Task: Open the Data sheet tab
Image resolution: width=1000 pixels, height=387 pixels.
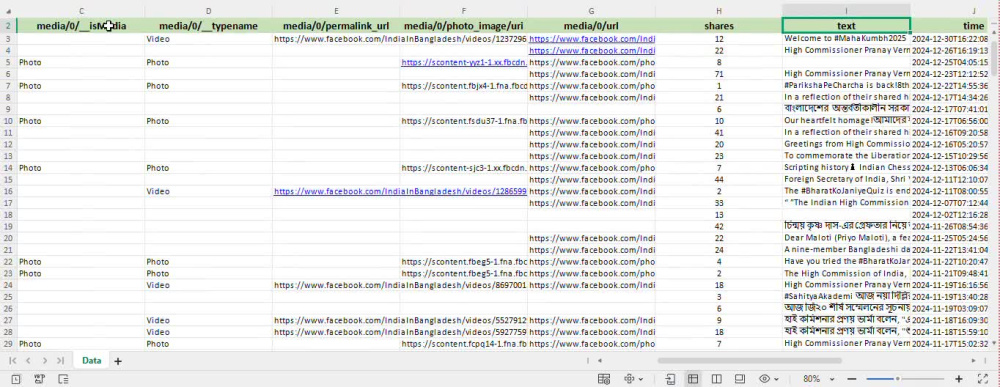Action: click(x=91, y=360)
